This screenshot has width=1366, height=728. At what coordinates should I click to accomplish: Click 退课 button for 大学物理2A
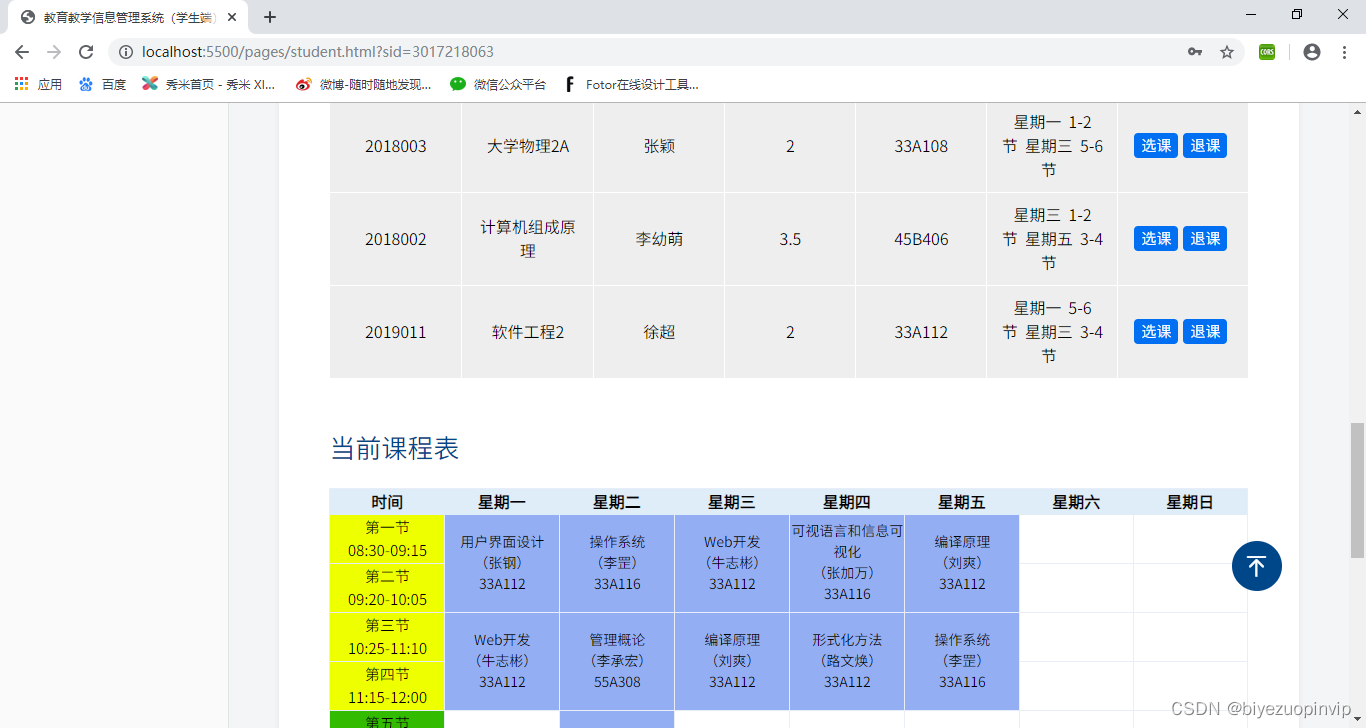click(1205, 145)
